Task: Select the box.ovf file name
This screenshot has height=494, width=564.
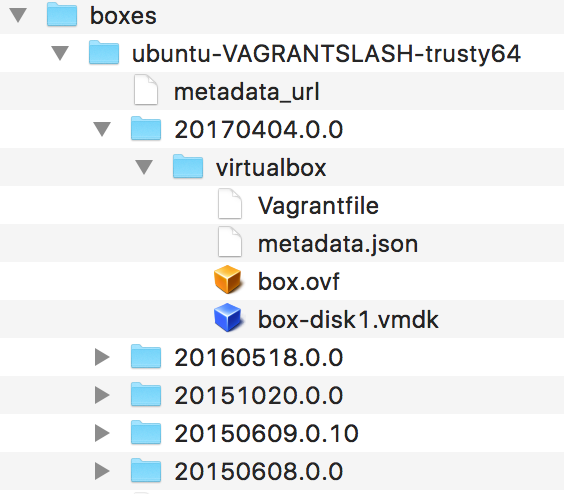Action: tap(299, 281)
